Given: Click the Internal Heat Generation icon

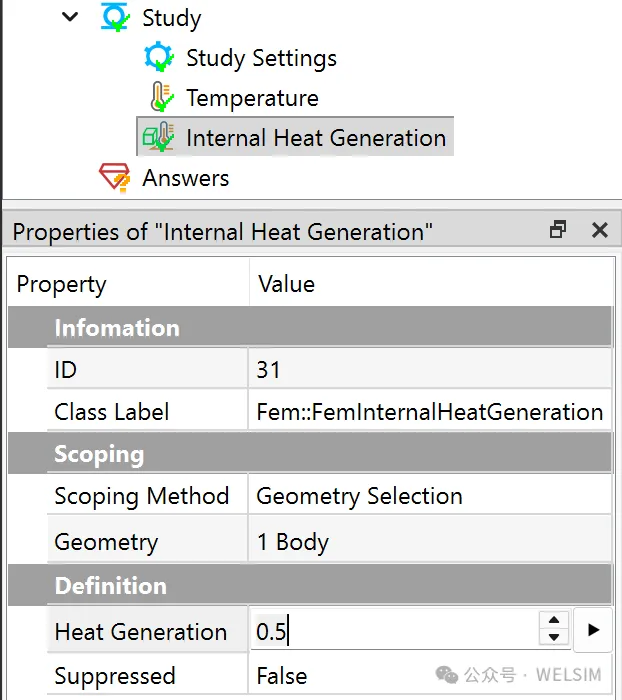Looking at the screenshot, I should [158, 138].
